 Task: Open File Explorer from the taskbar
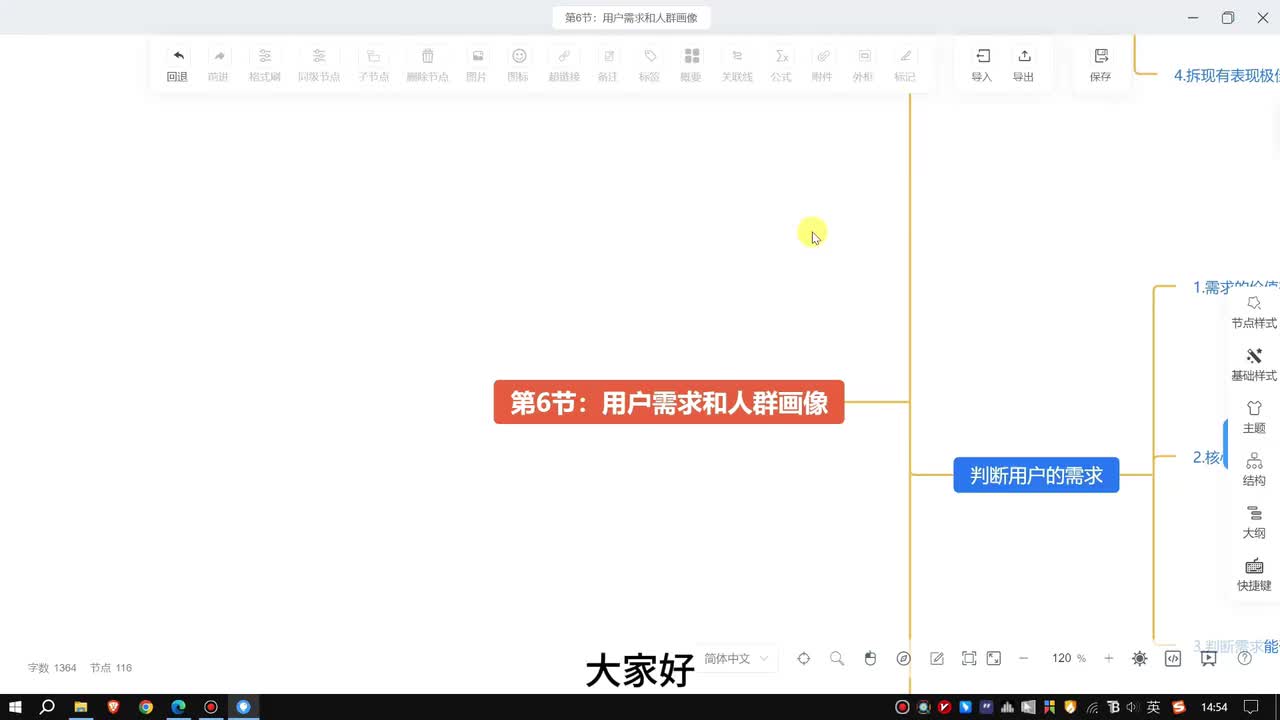[81, 707]
